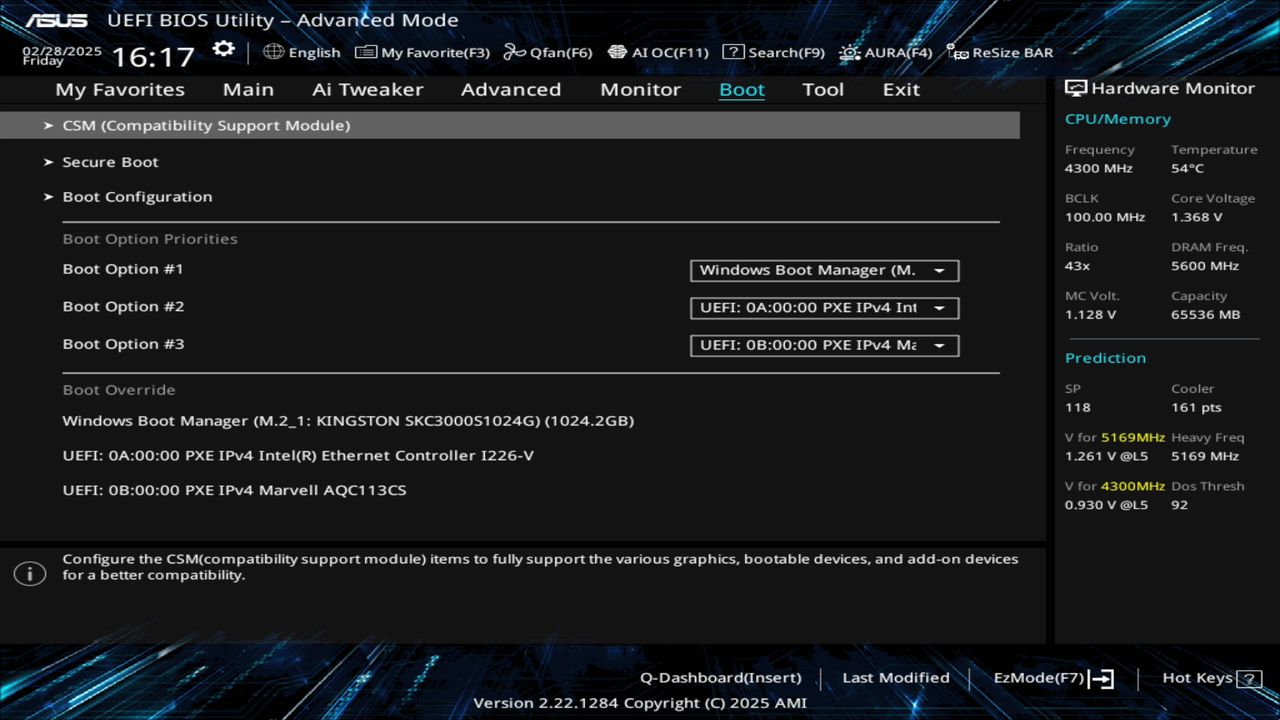1280x720 pixels.
Task: Click Hardware Monitor display icon
Action: click(x=1076, y=88)
